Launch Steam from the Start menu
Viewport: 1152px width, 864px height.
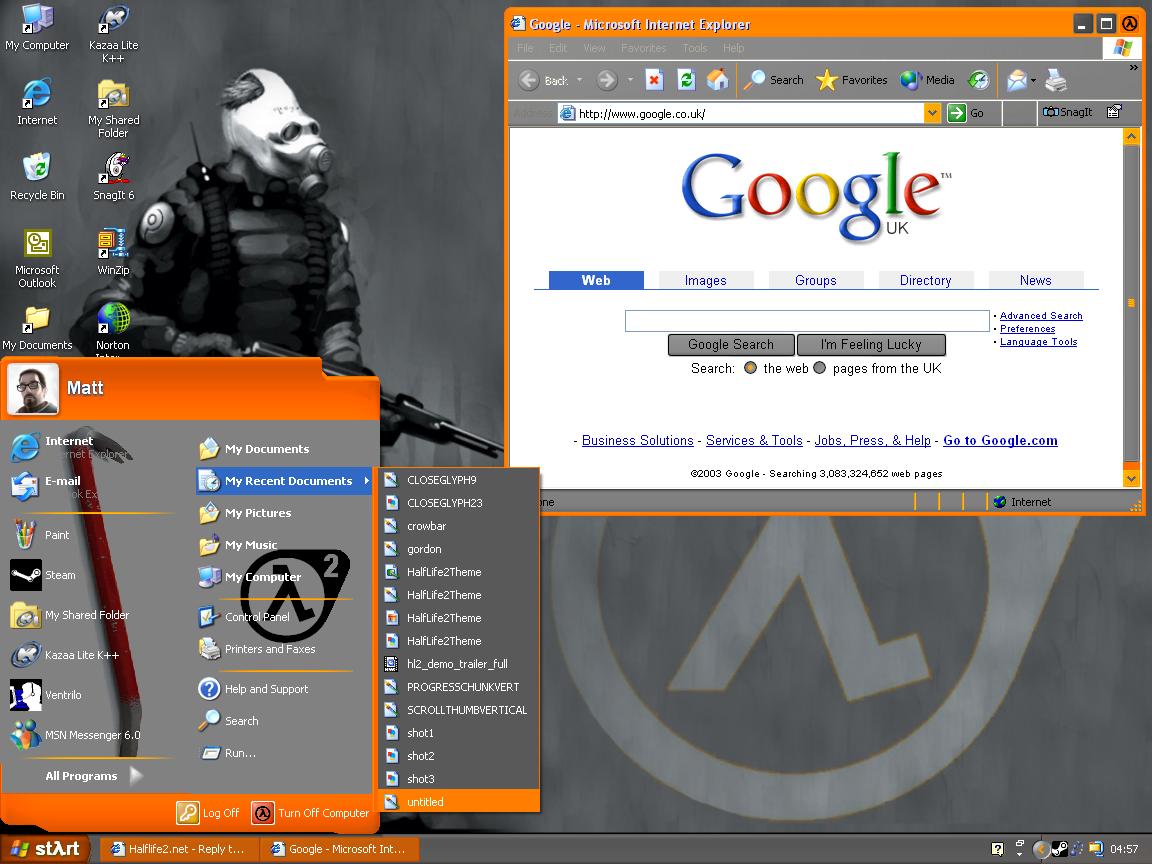point(43,575)
